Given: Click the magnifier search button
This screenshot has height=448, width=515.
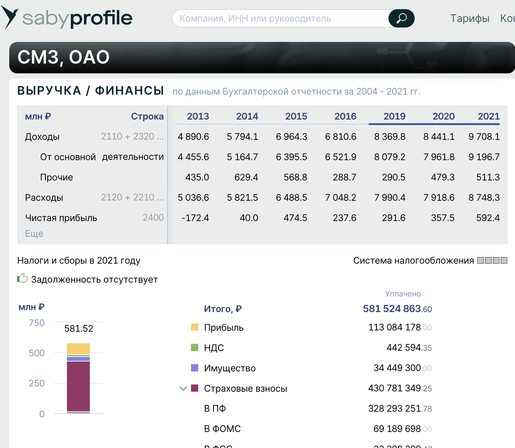Looking at the screenshot, I should pos(401,18).
